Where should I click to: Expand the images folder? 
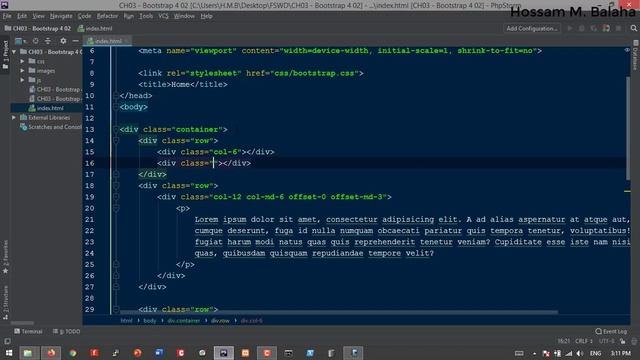coord(23,71)
